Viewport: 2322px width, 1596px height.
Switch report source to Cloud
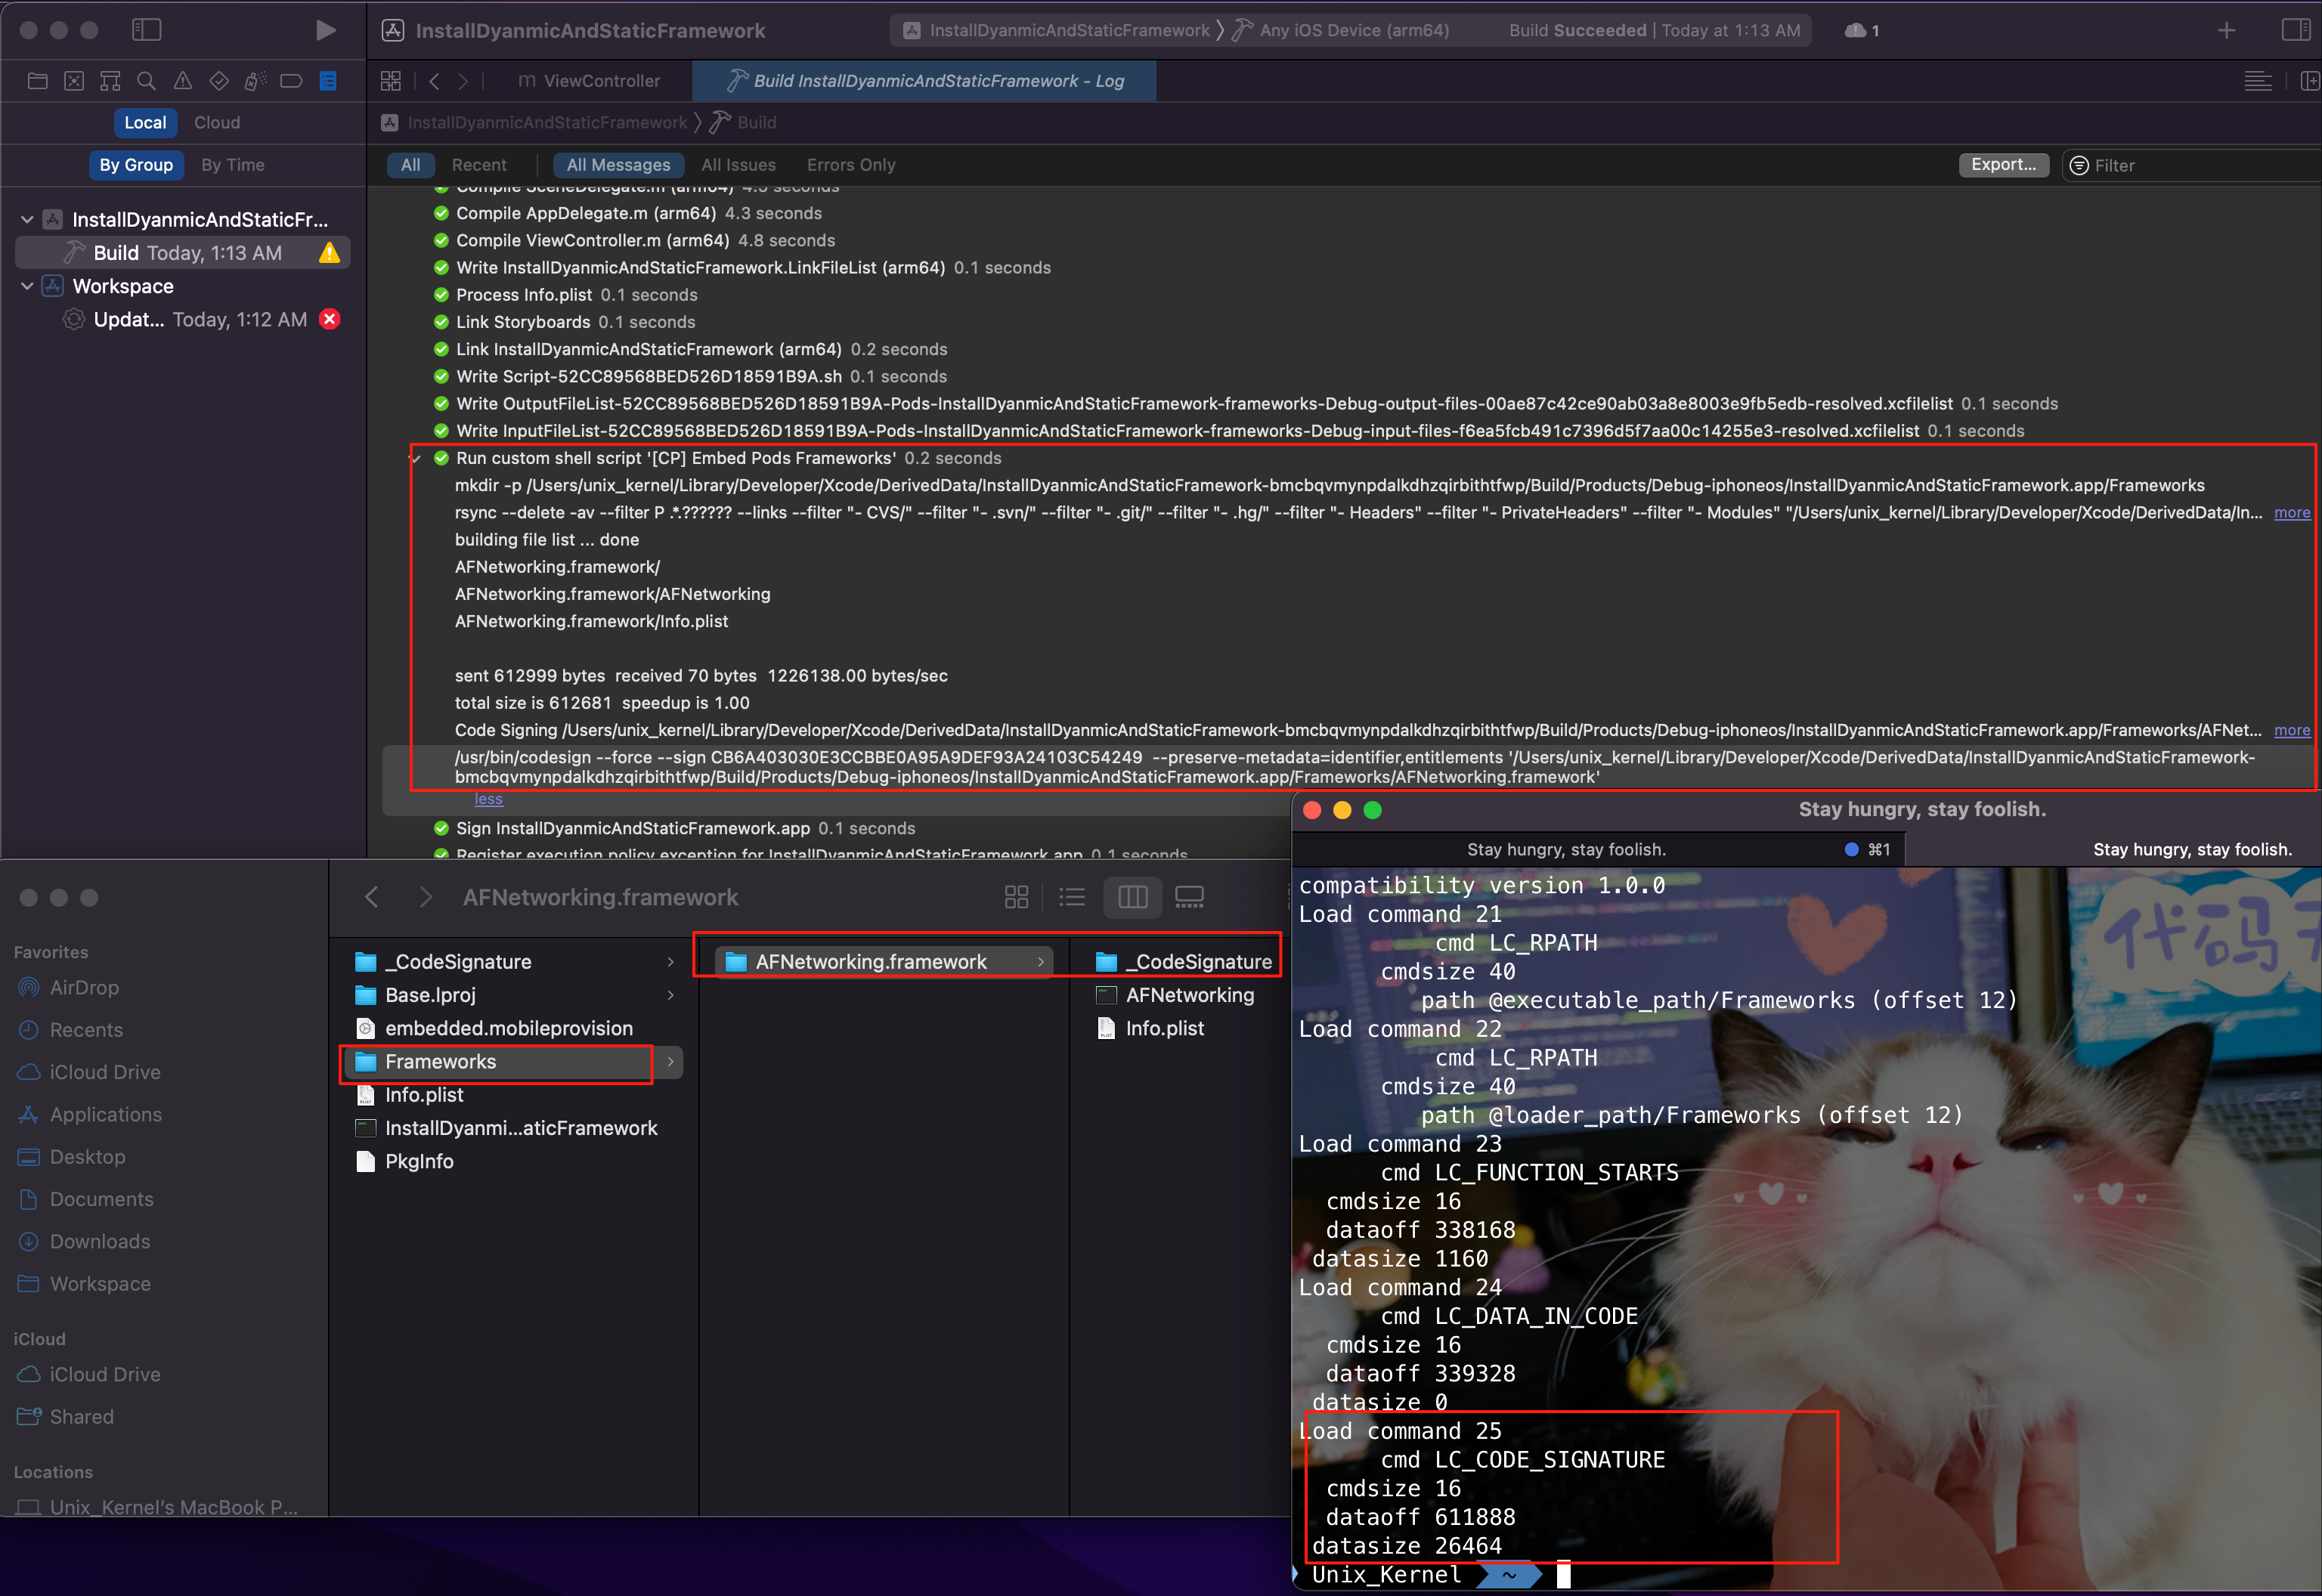pyautogui.click(x=217, y=122)
